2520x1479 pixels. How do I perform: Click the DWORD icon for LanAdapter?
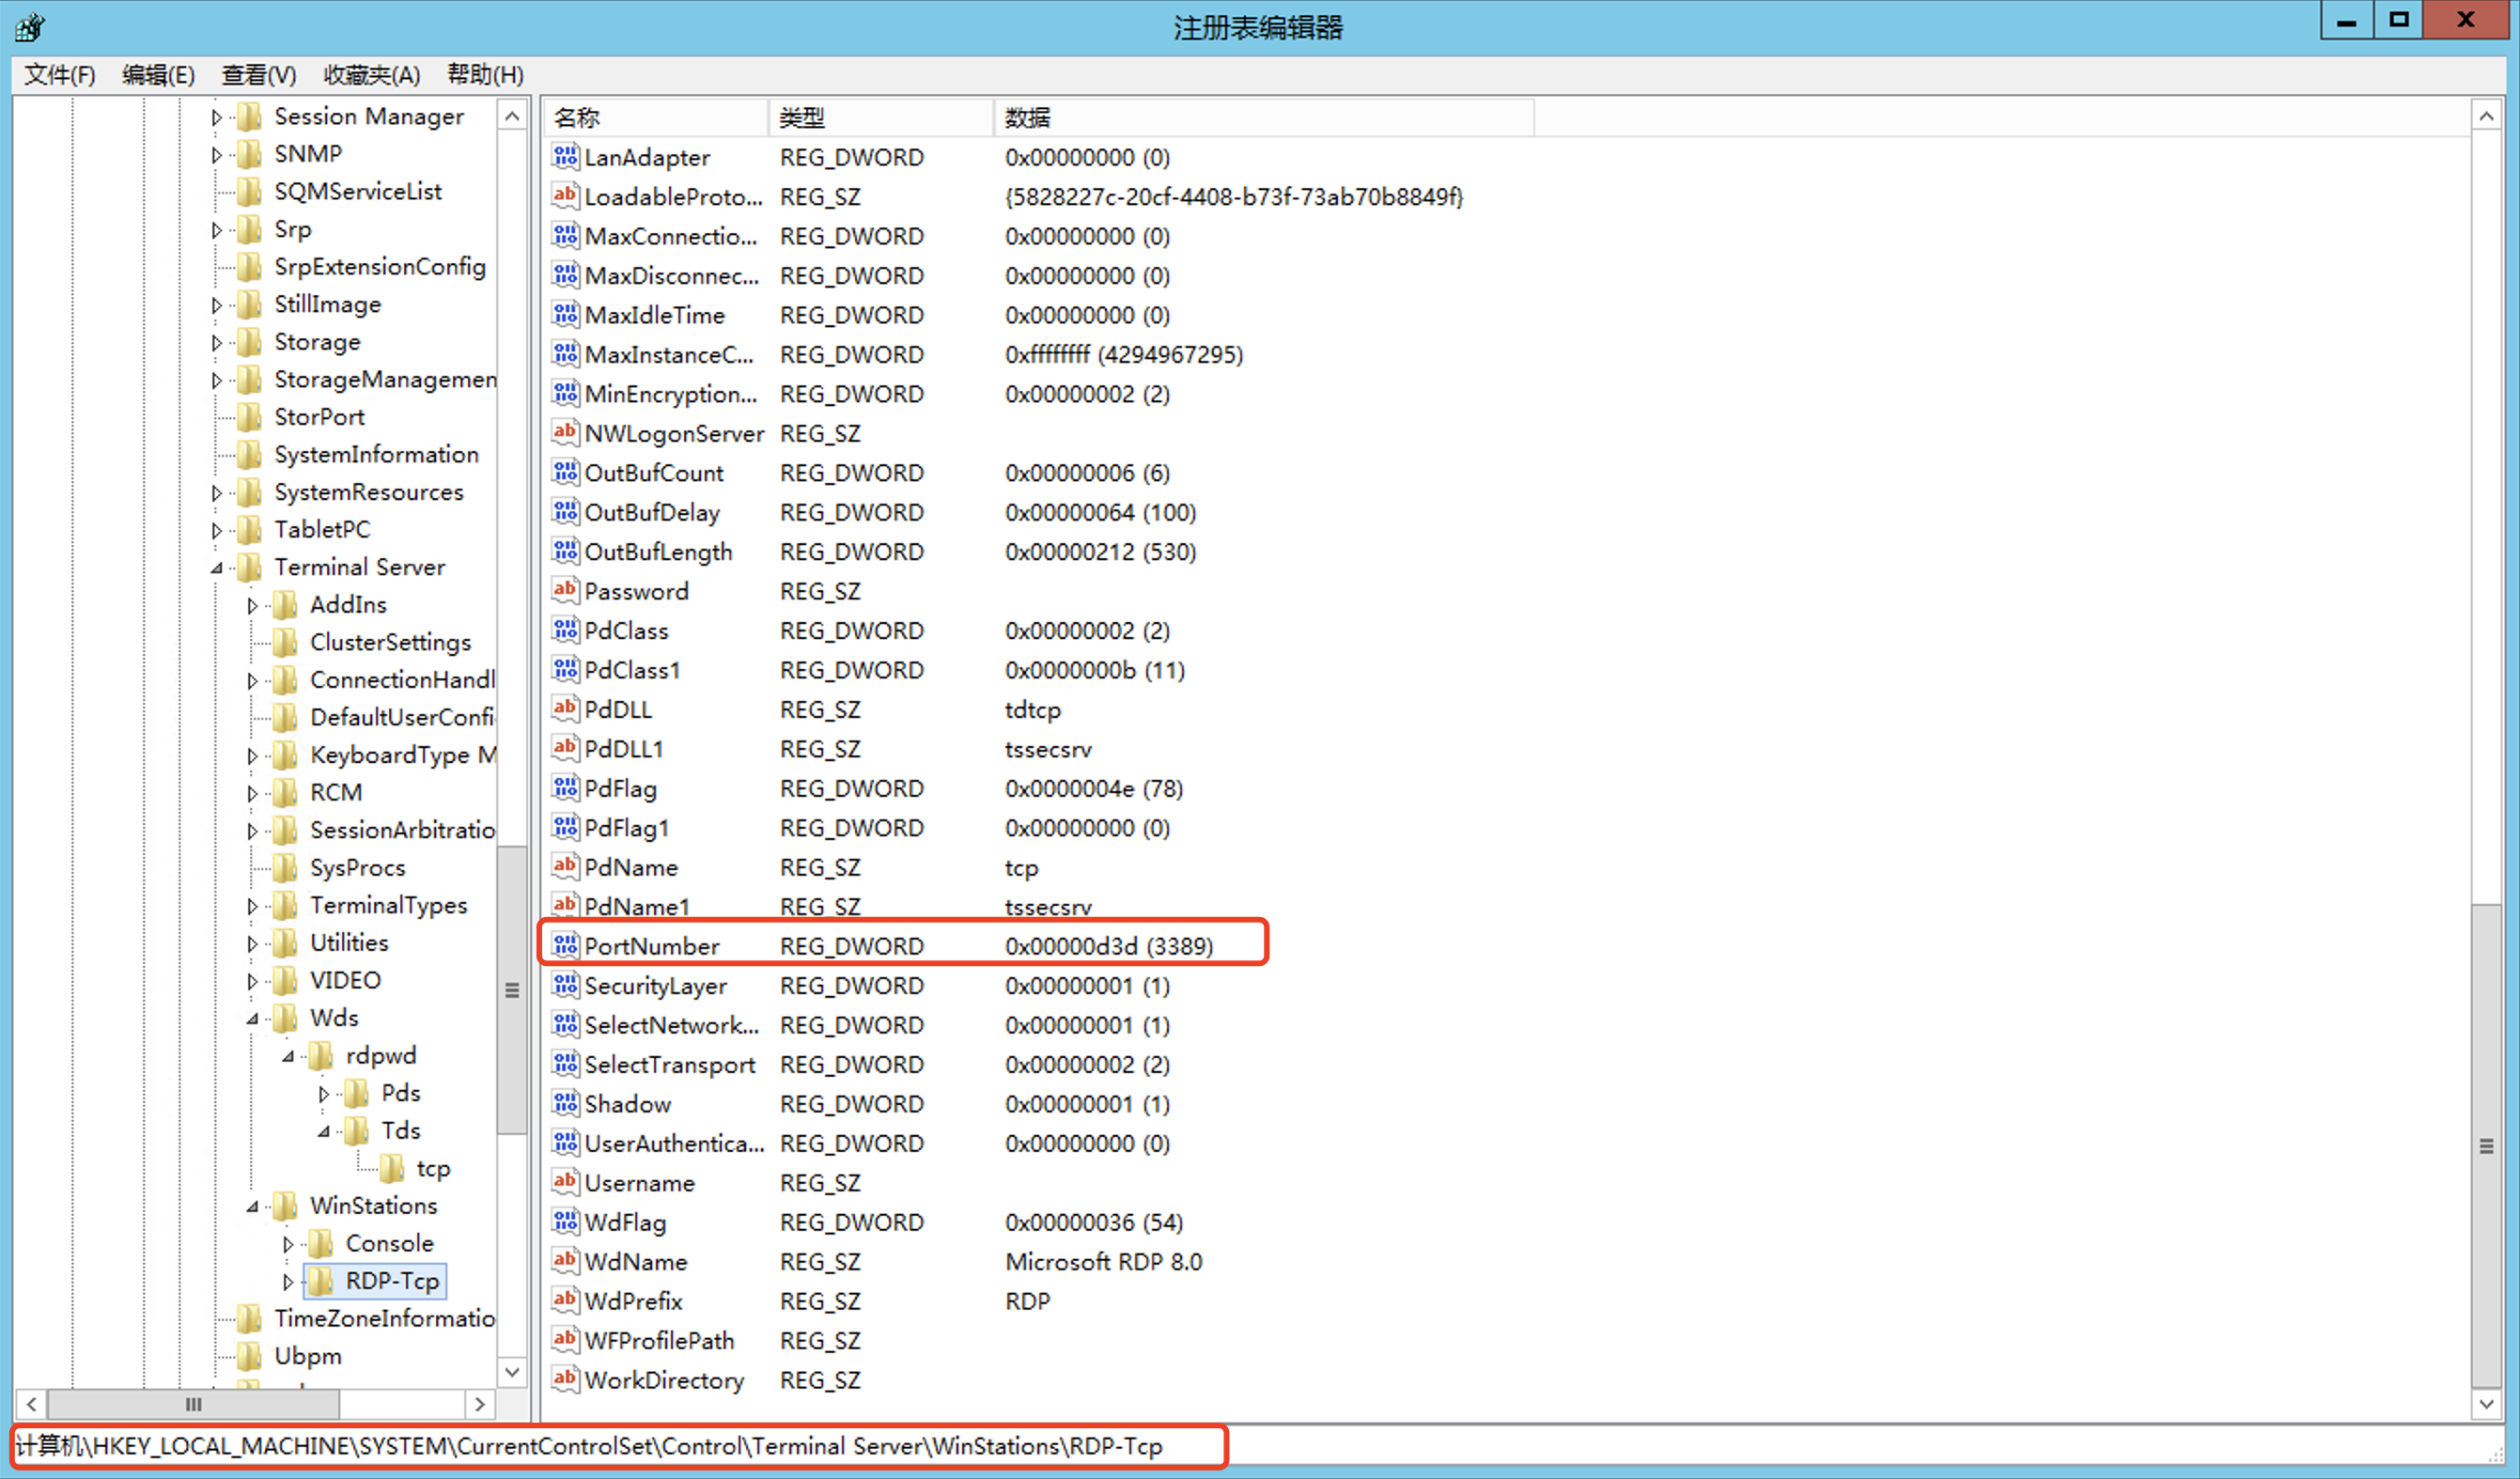coord(565,156)
